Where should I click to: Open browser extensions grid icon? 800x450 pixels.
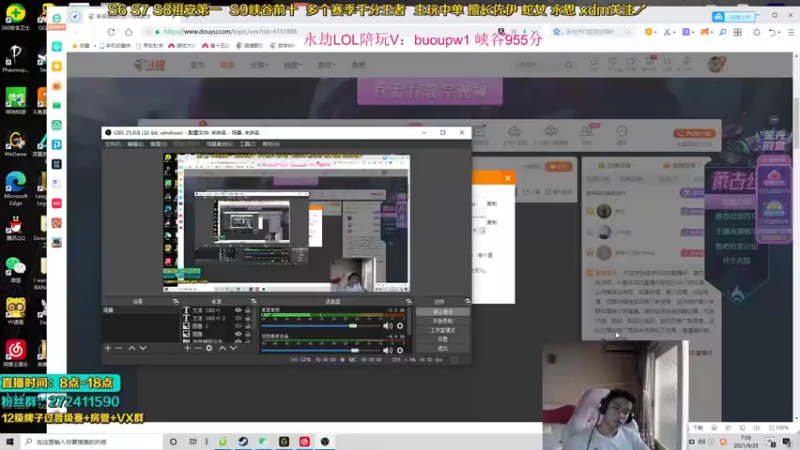pos(738,32)
